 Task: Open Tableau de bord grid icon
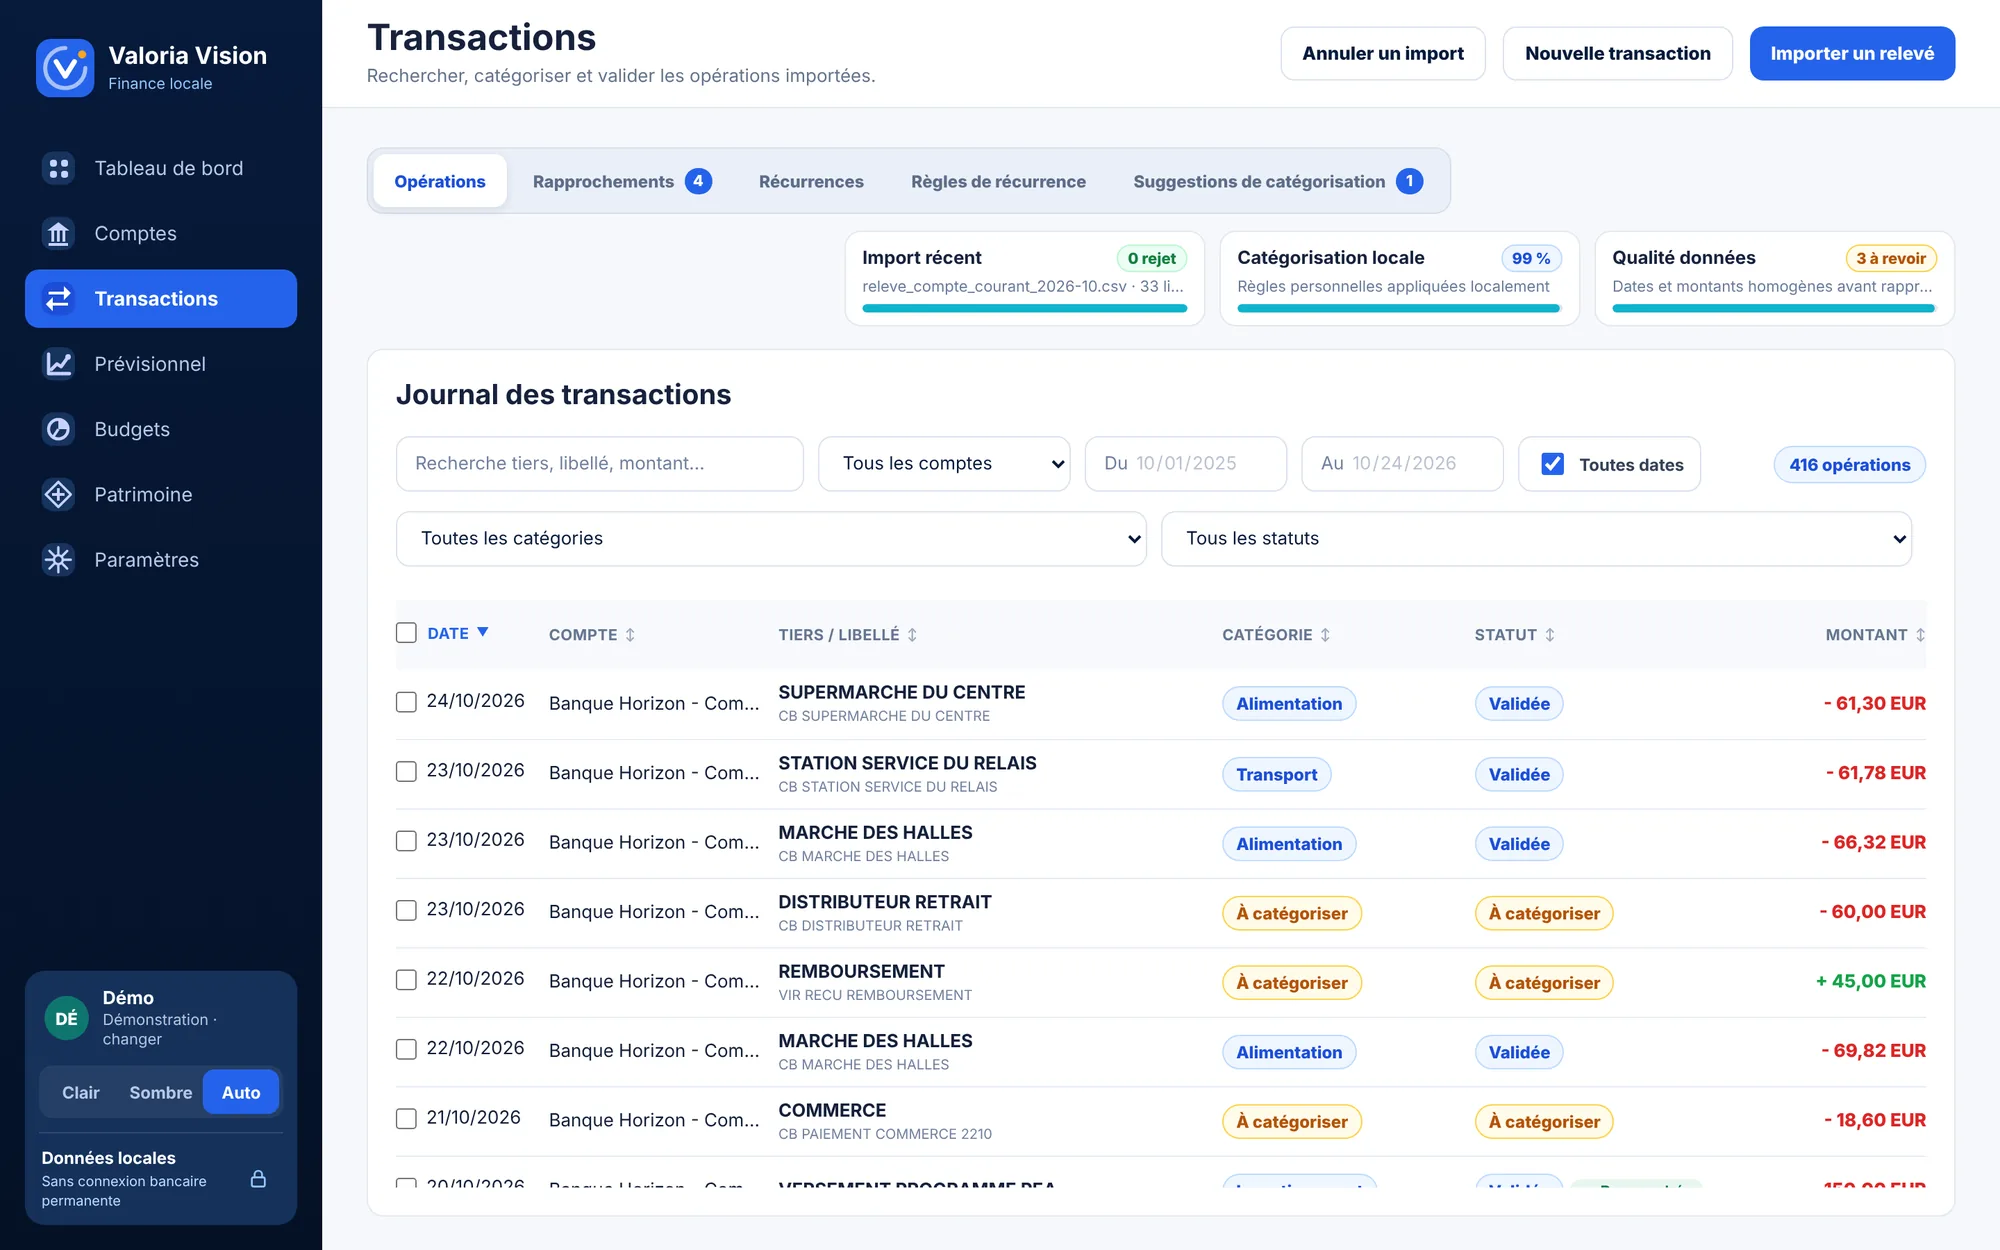pos(59,168)
